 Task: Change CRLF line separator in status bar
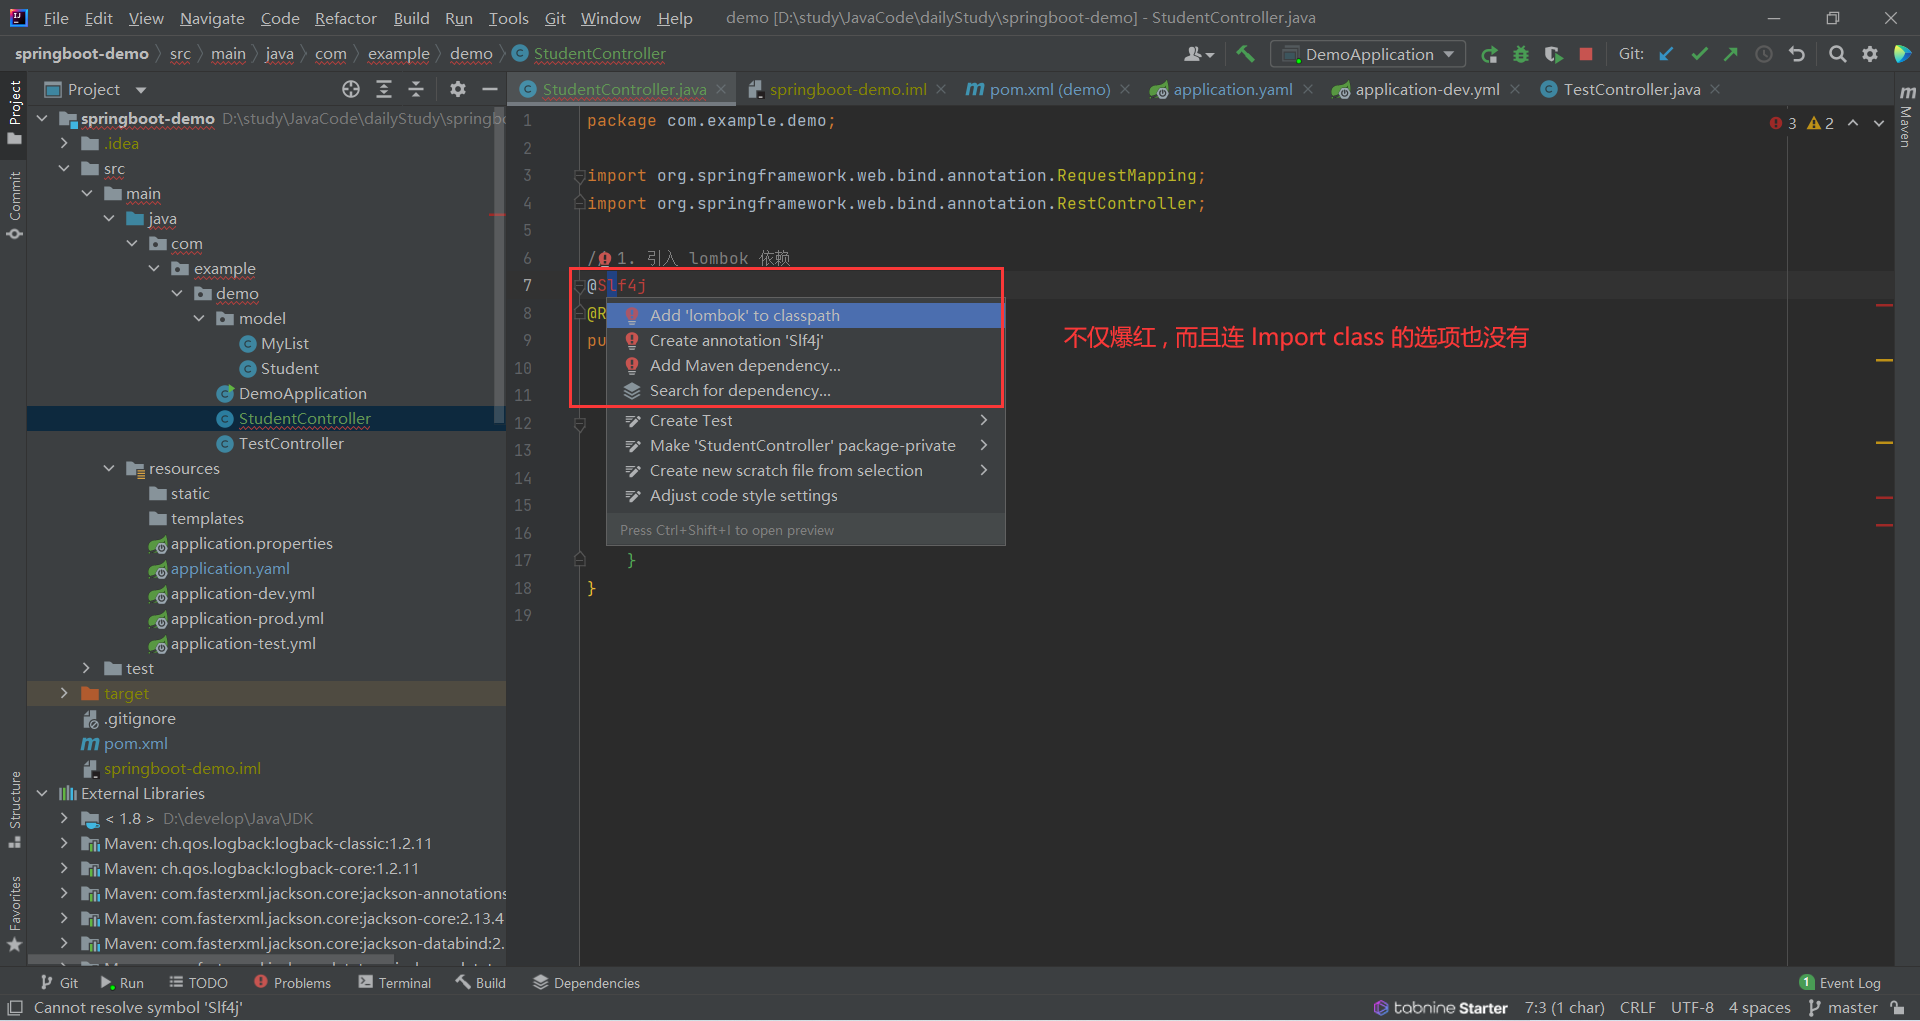[1637, 1008]
